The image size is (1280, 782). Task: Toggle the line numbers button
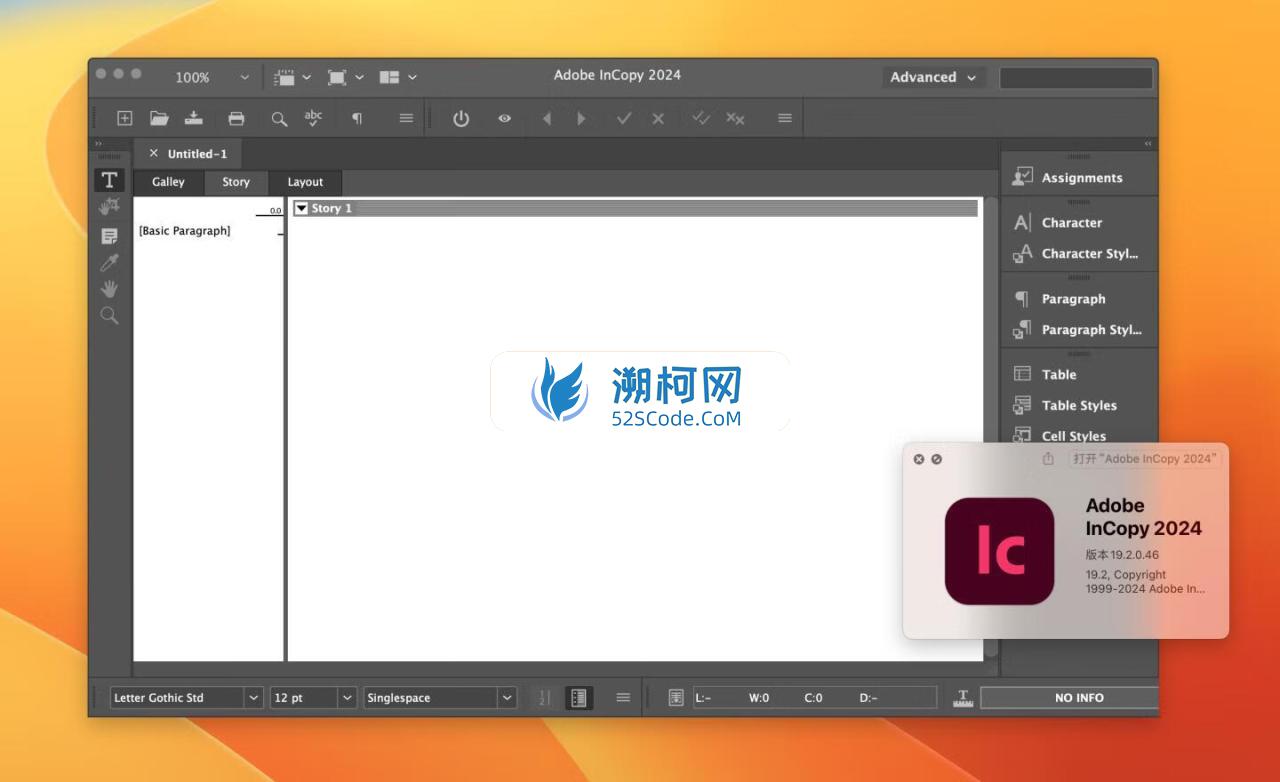(544, 698)
